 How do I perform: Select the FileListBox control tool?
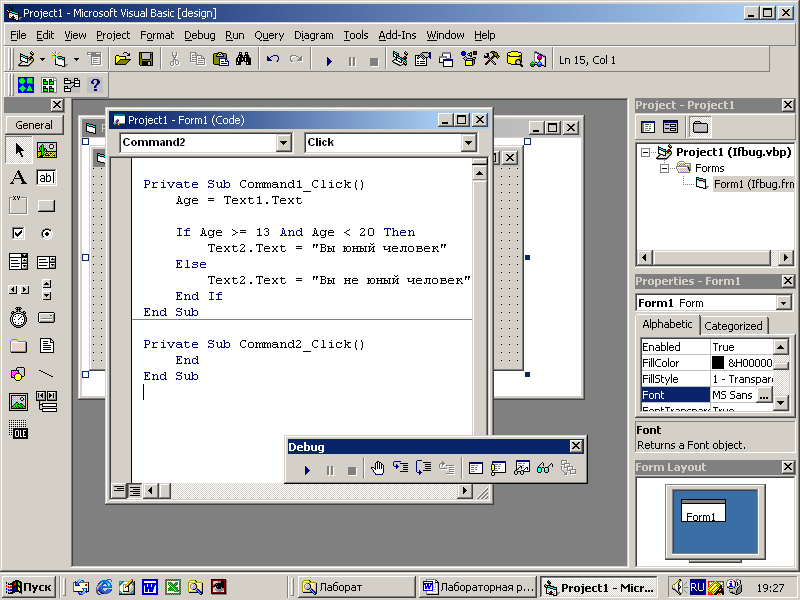point(46,346)
